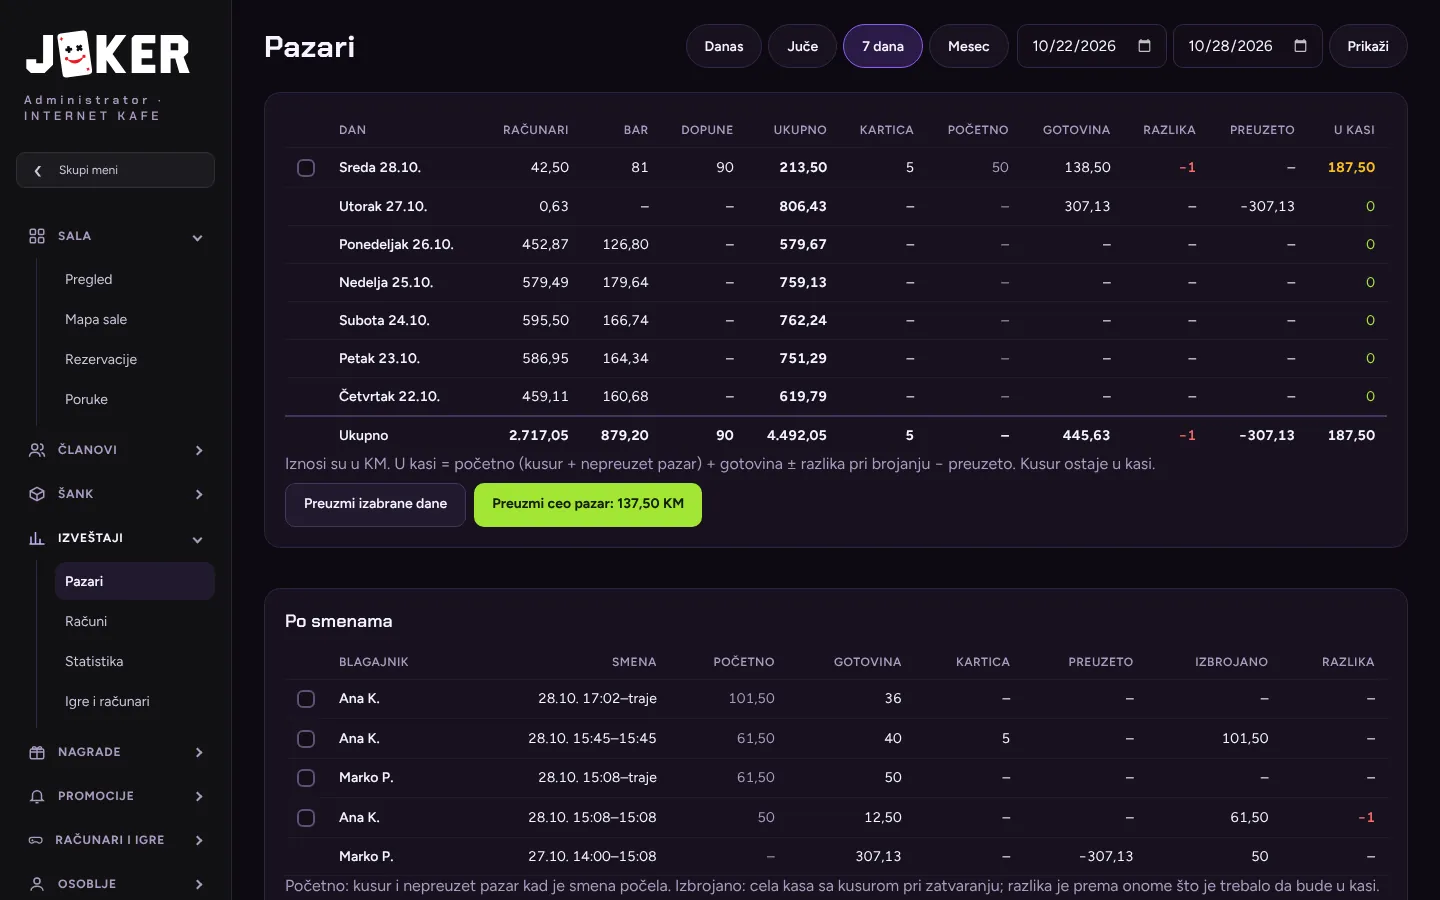Screen dimensions: 1440x900
Task: Open the Pregled menu item
Action: tap(134, 280)
